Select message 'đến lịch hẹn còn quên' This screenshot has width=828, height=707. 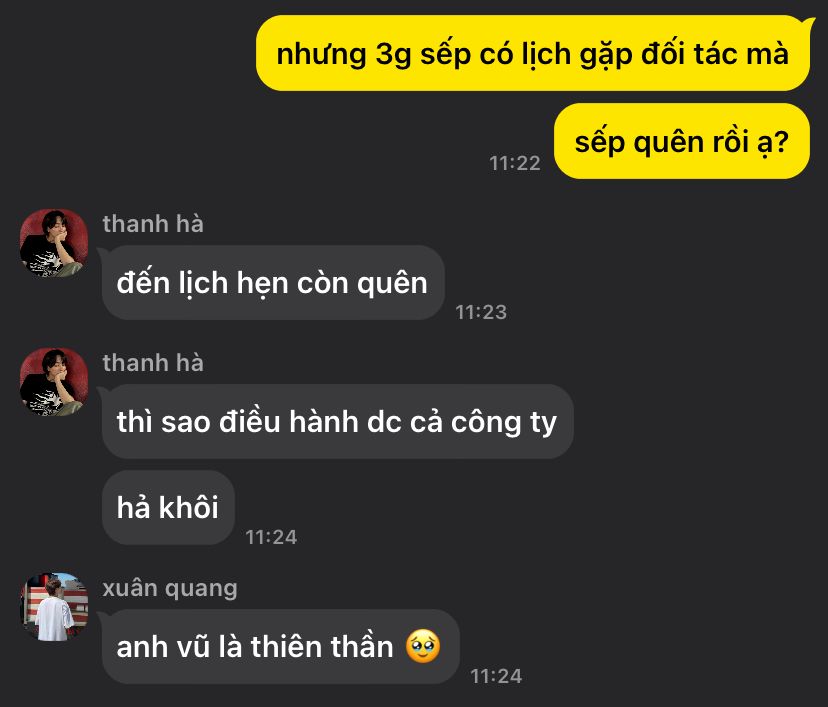[x=273, y=282]
